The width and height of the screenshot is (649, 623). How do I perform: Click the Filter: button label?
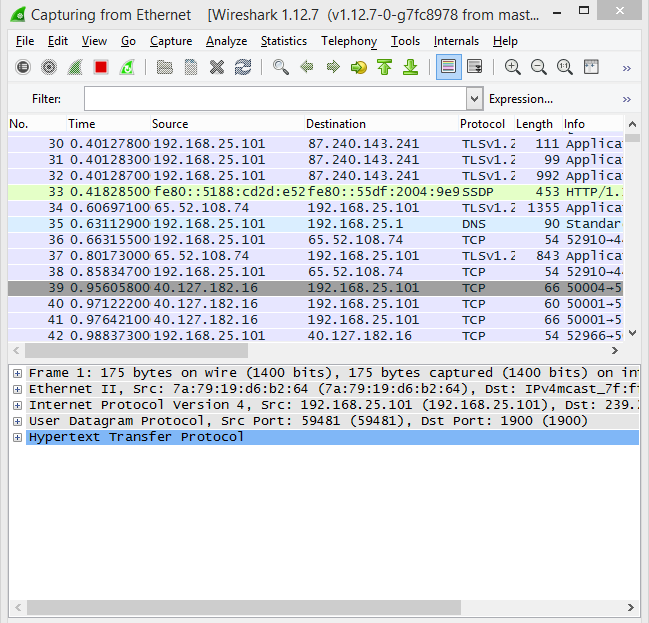click(x=46, y=99)
